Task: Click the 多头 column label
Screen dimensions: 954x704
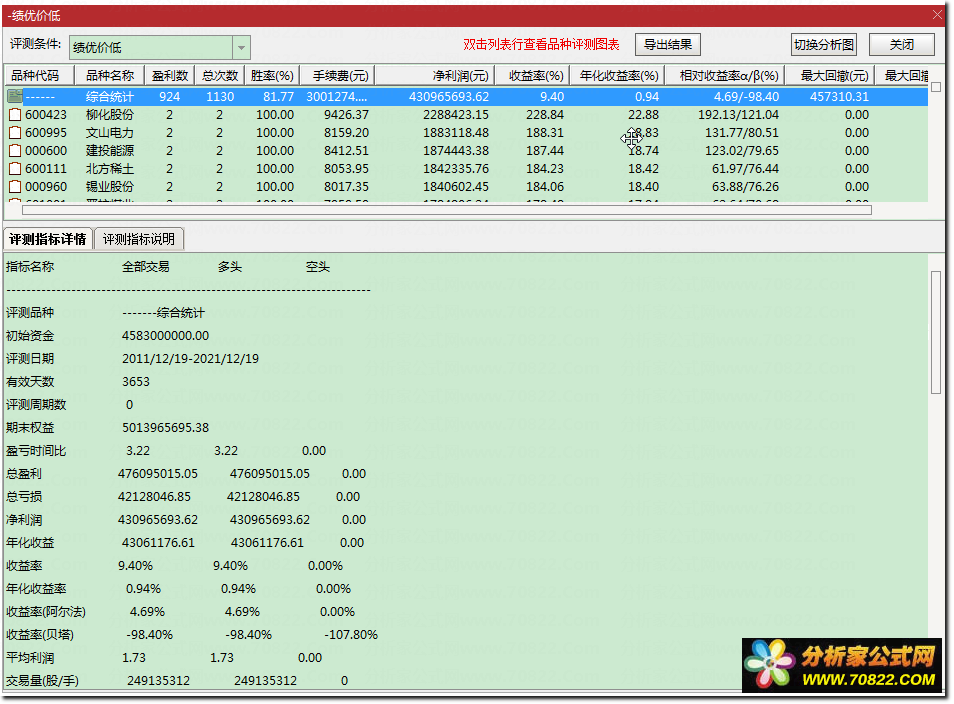Action: [x=230, y=267]
